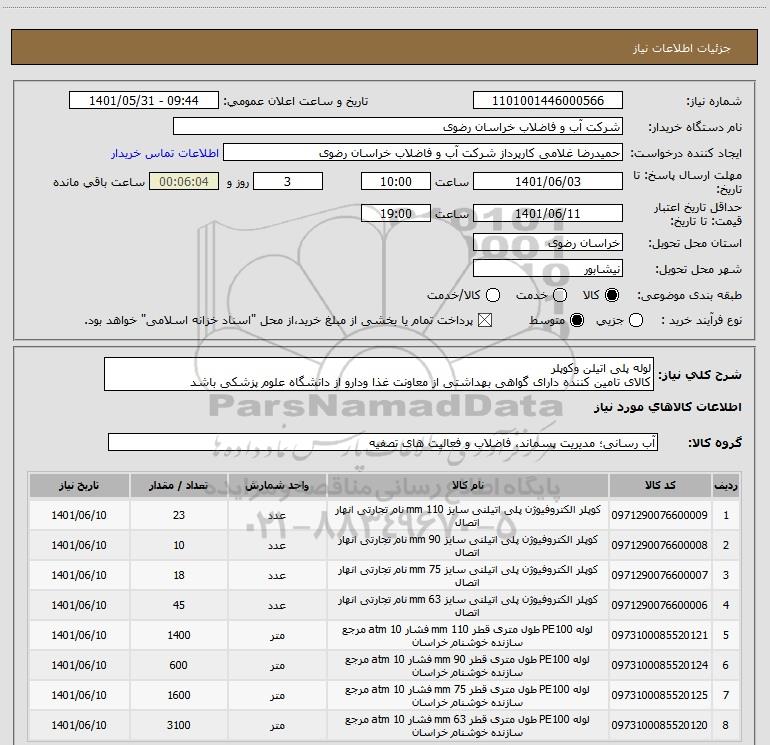Viewport: 770px width, 745px height.
Task: Click the price validity time 19:00
Action: click(396, 213)
